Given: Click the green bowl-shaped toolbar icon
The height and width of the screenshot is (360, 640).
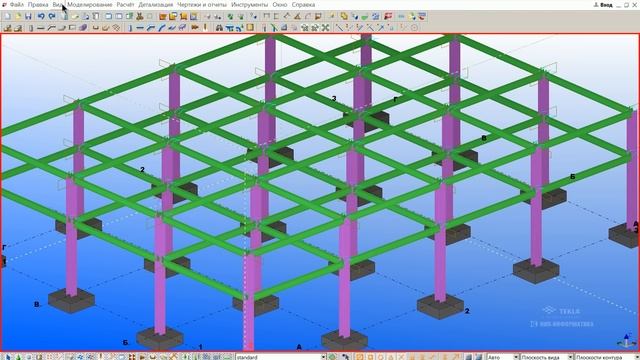Looking at the screenshot, I should pyautogui.click(x=364, y=17).
